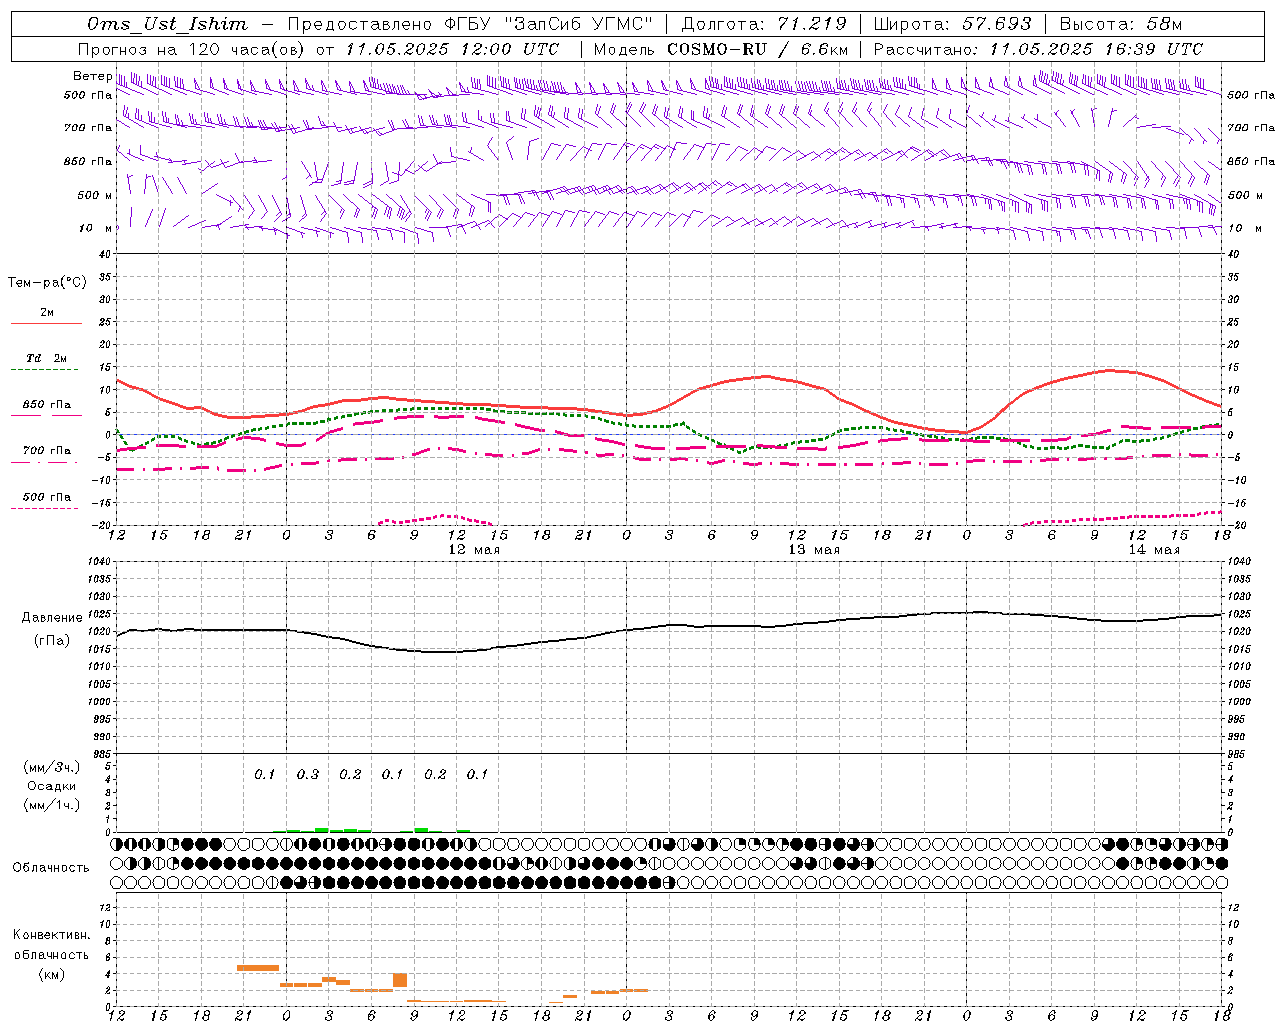The image size is (1280, 1024).
Task: Click the Осадки label
Action: [x=52, y=786]
